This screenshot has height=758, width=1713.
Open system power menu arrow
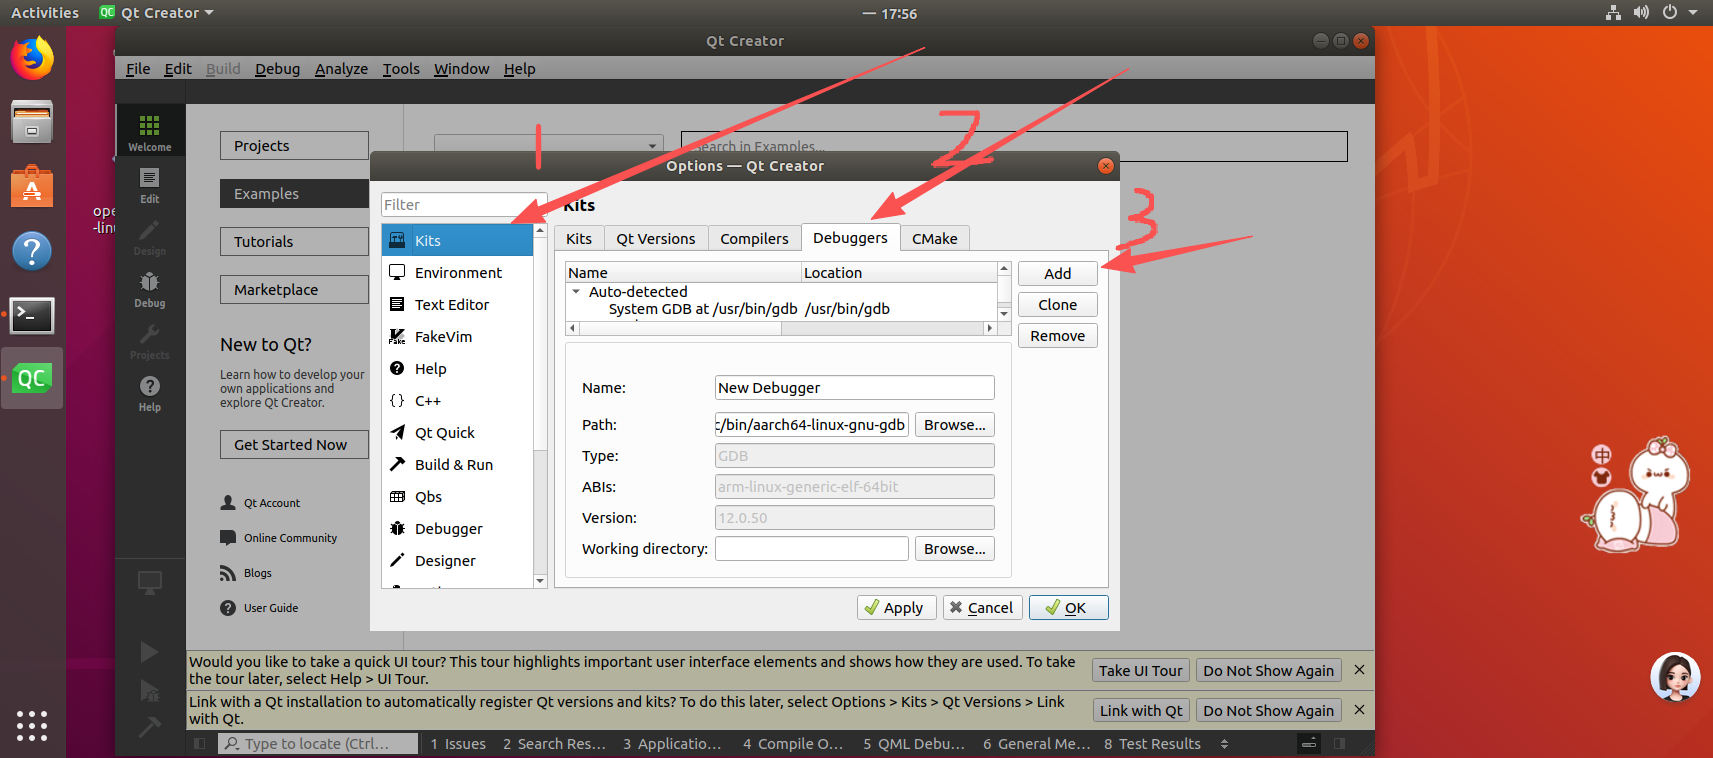[1693, 13]
